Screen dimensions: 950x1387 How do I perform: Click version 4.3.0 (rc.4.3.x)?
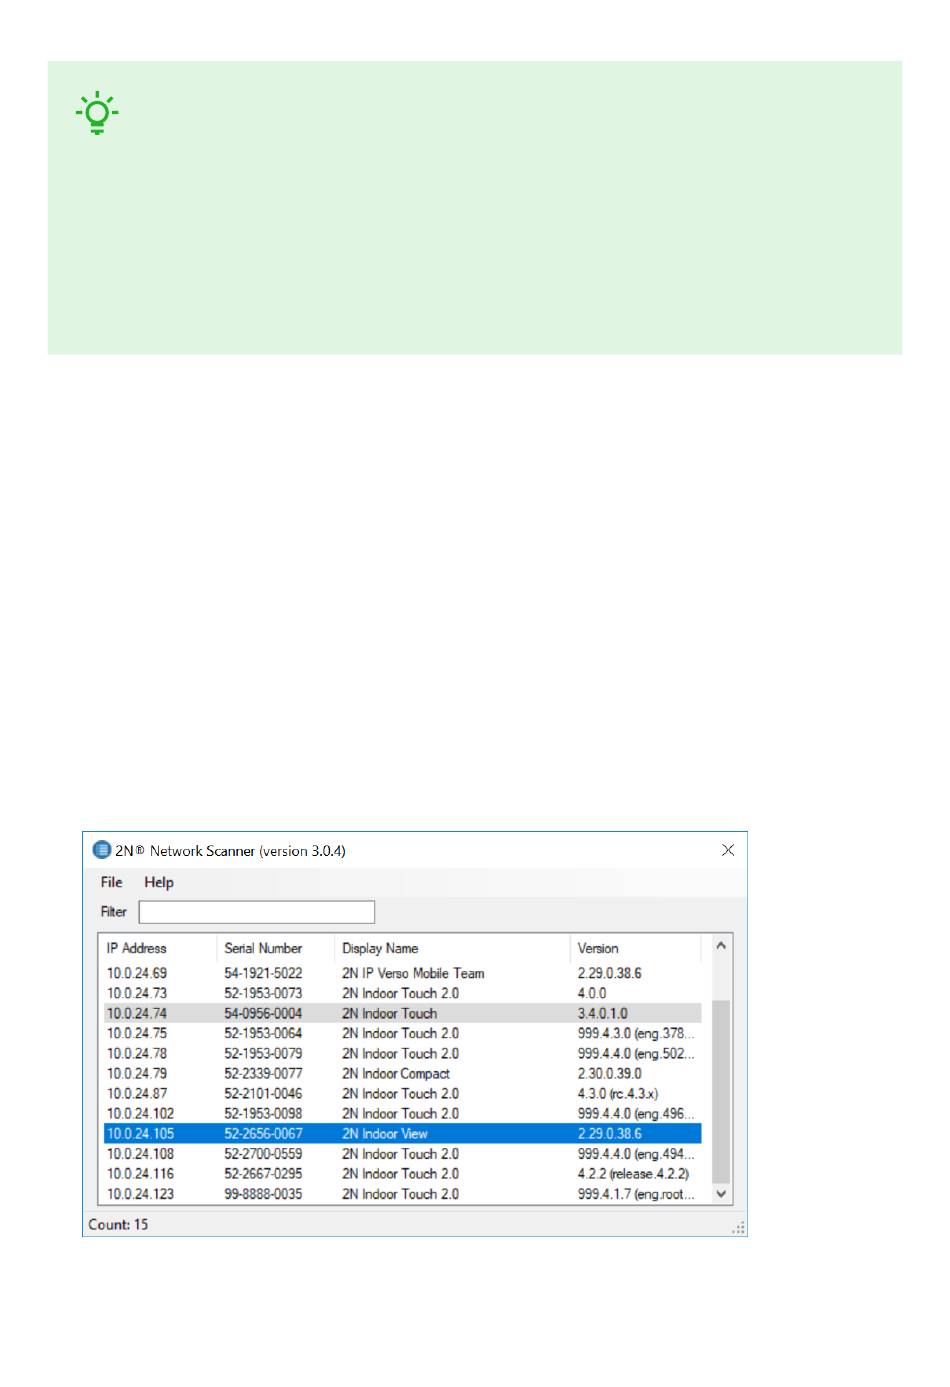618,1093
